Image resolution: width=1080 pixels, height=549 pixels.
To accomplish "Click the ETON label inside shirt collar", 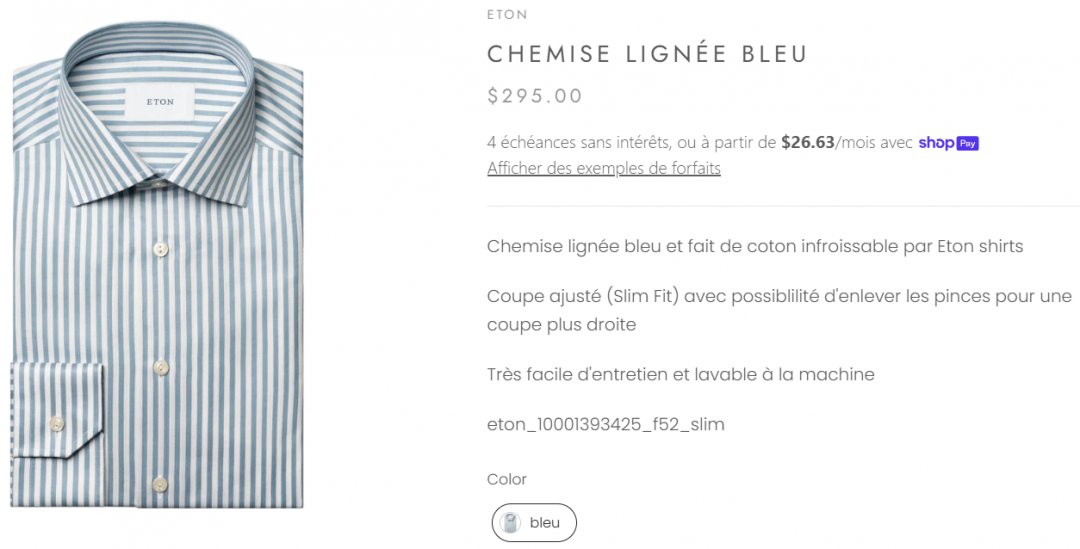I will tap(160, 102).
